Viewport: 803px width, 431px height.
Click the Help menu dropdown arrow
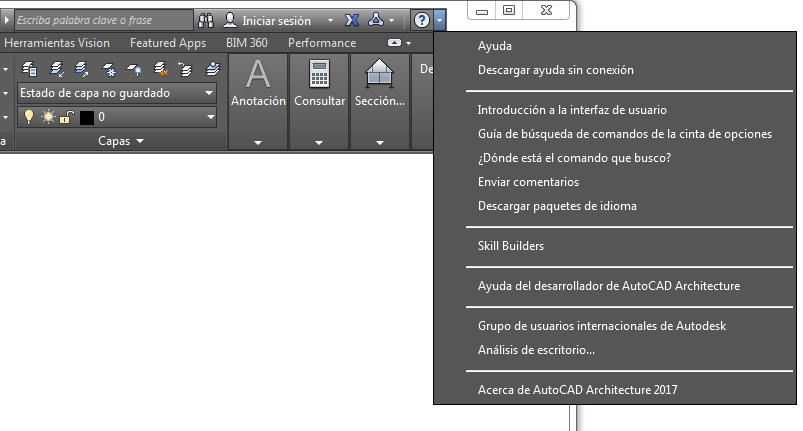pos(440,20)
